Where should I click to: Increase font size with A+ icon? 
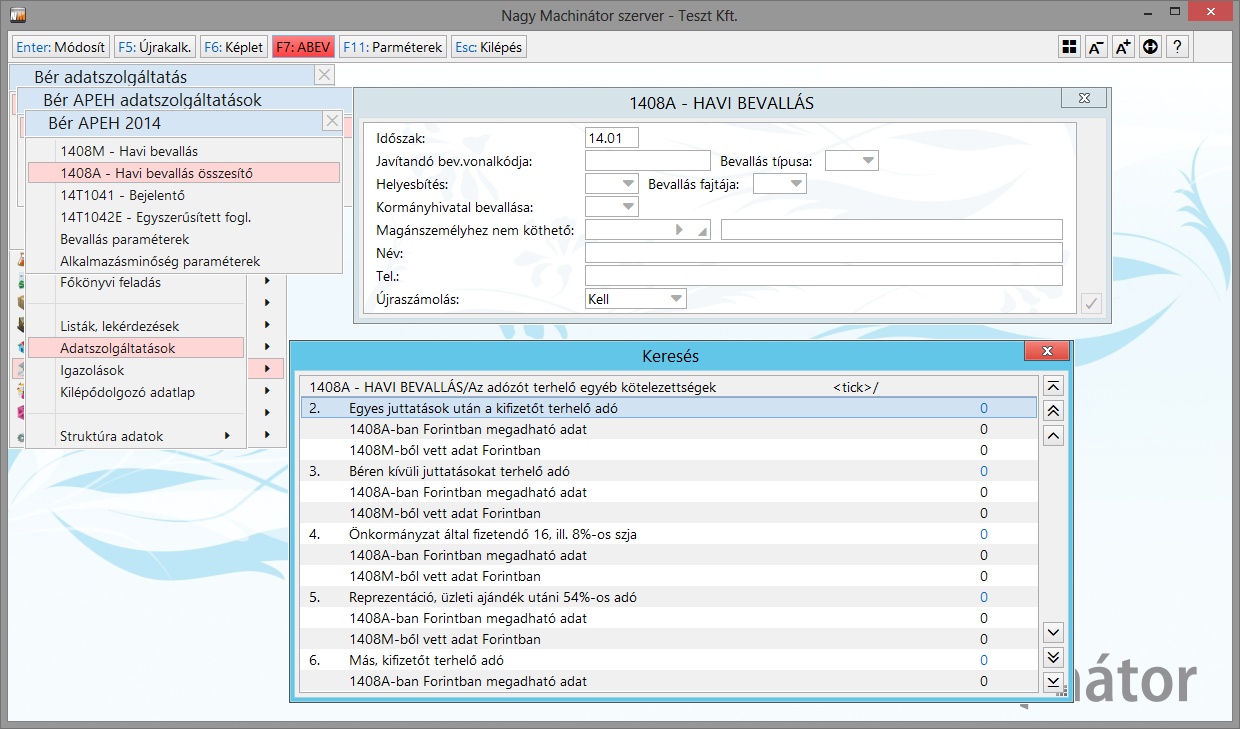[1123, 47]
